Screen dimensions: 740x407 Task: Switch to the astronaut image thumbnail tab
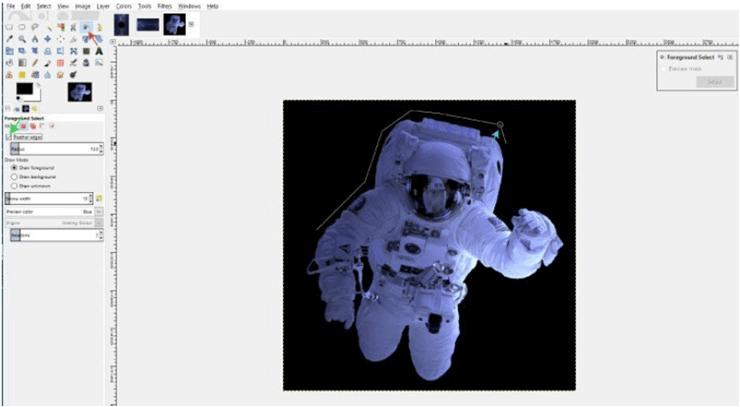click(x=174, y=24)
